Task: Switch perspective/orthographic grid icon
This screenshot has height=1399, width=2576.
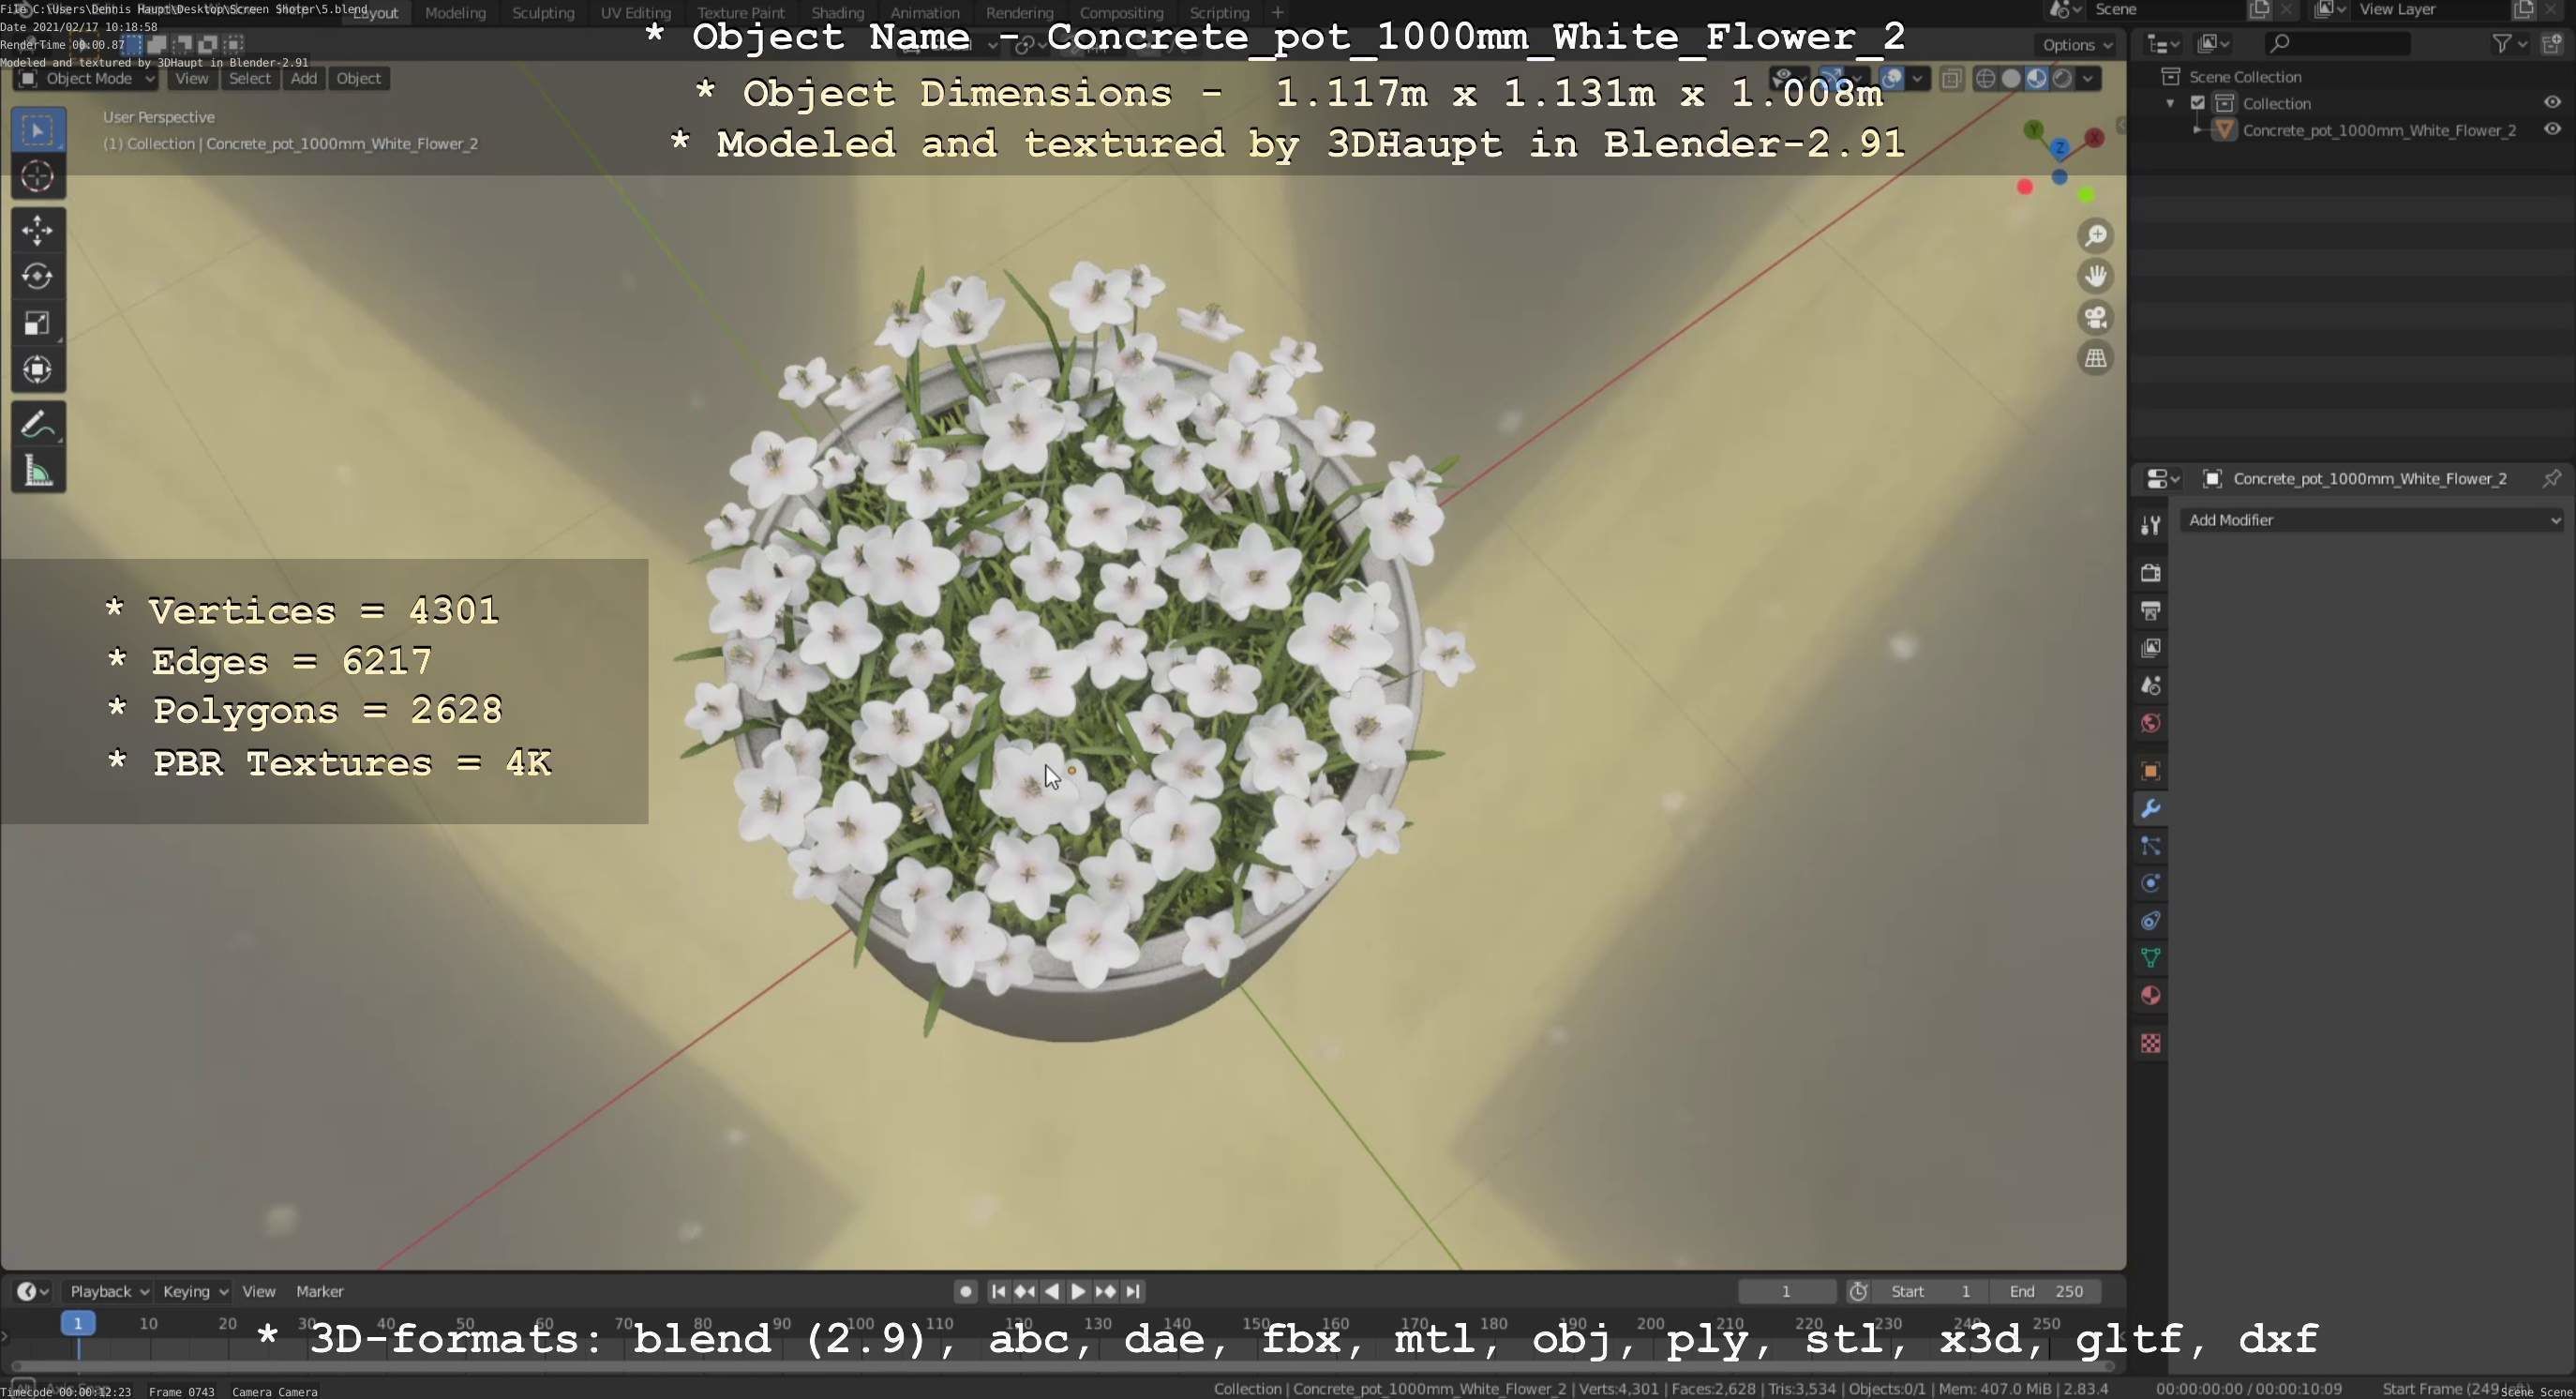Action: (2095, 358)
